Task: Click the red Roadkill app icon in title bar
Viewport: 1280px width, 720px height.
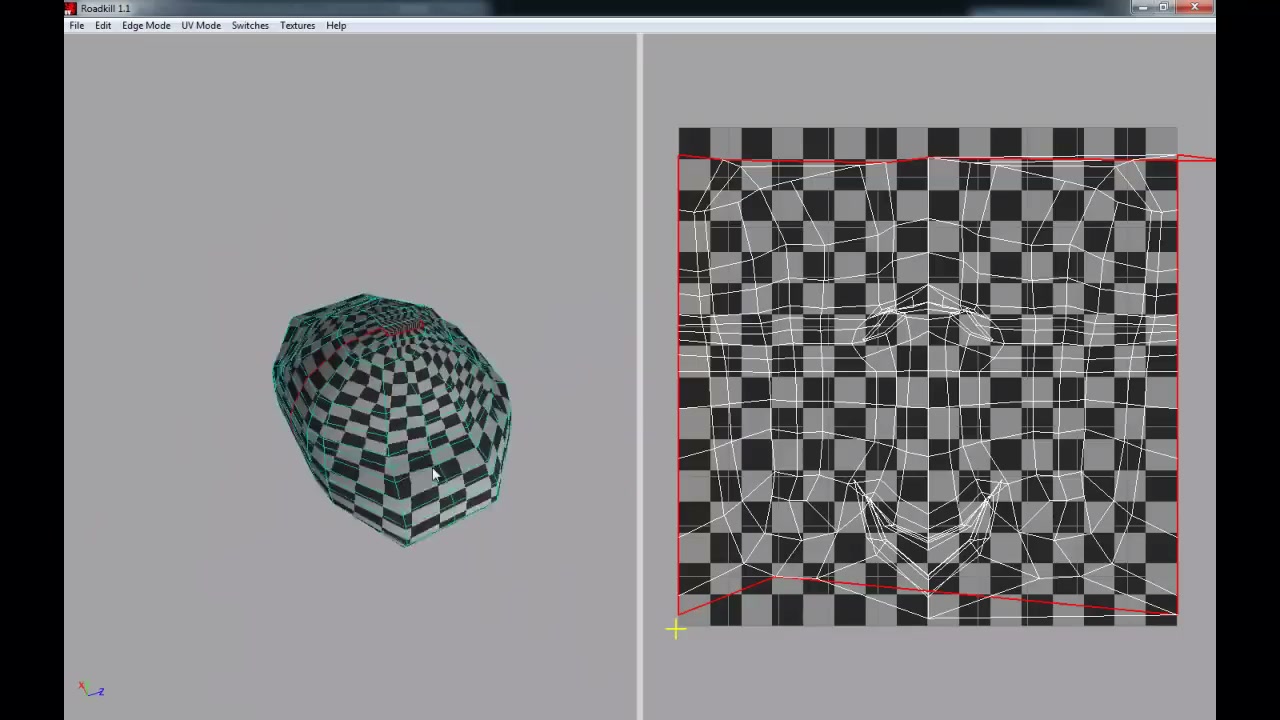Action: point(70,8)
